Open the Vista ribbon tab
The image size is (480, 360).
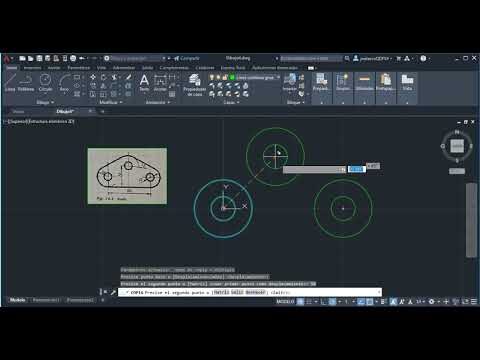(x=101, y=68)
